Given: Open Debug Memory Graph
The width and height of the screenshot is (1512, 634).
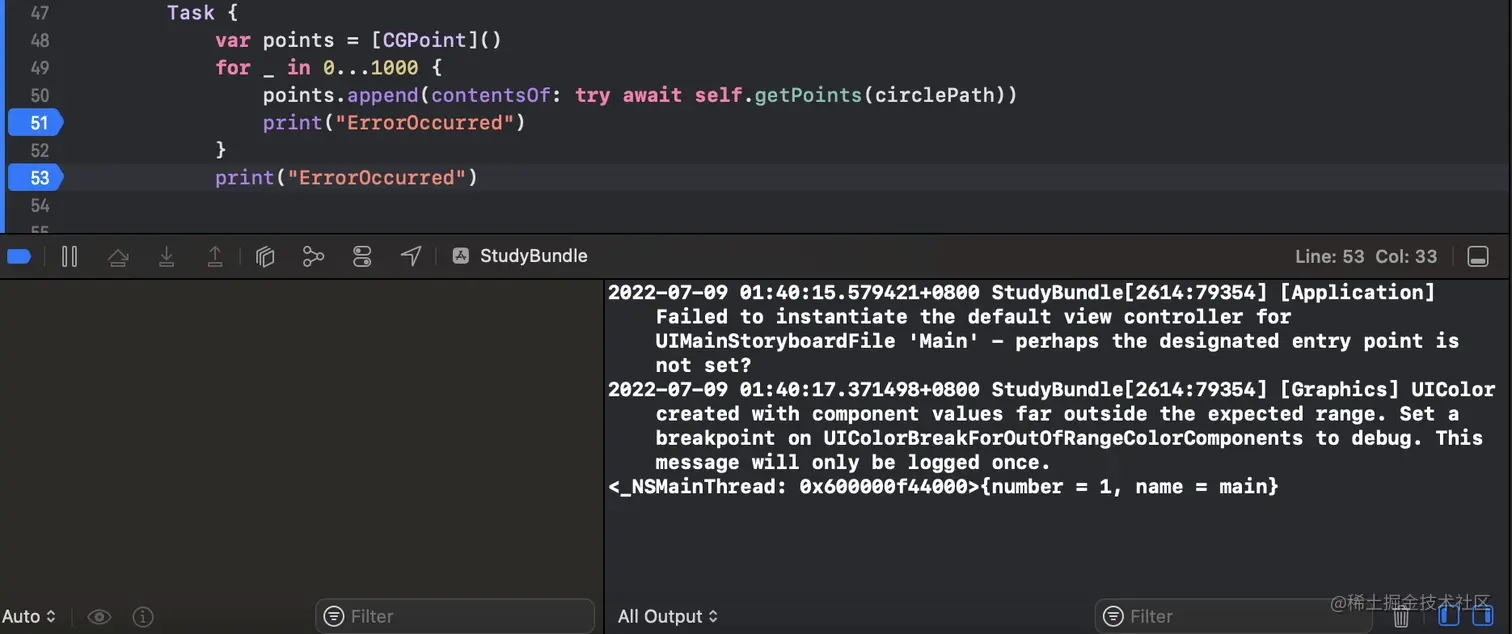Looking at the screenshot, I should (x=313, y=257).
